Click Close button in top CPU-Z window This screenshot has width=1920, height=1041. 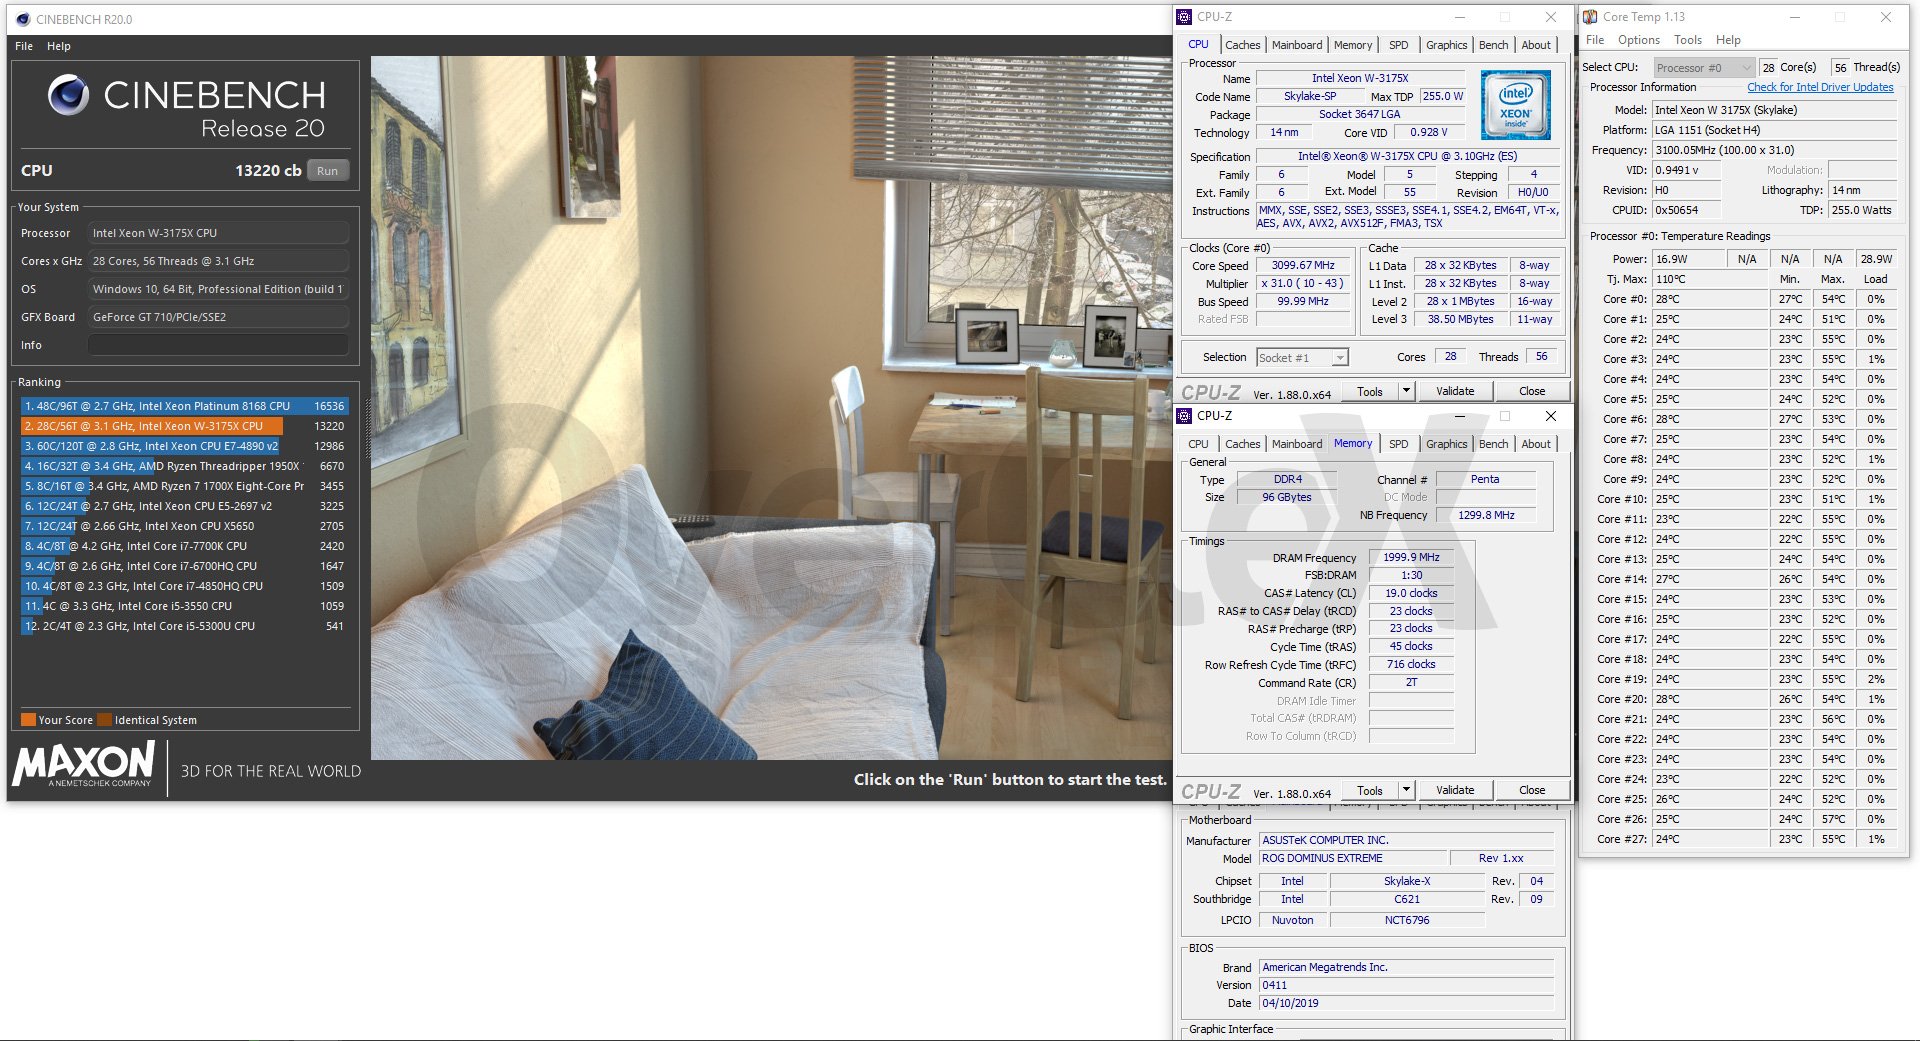pos(1532,391)
